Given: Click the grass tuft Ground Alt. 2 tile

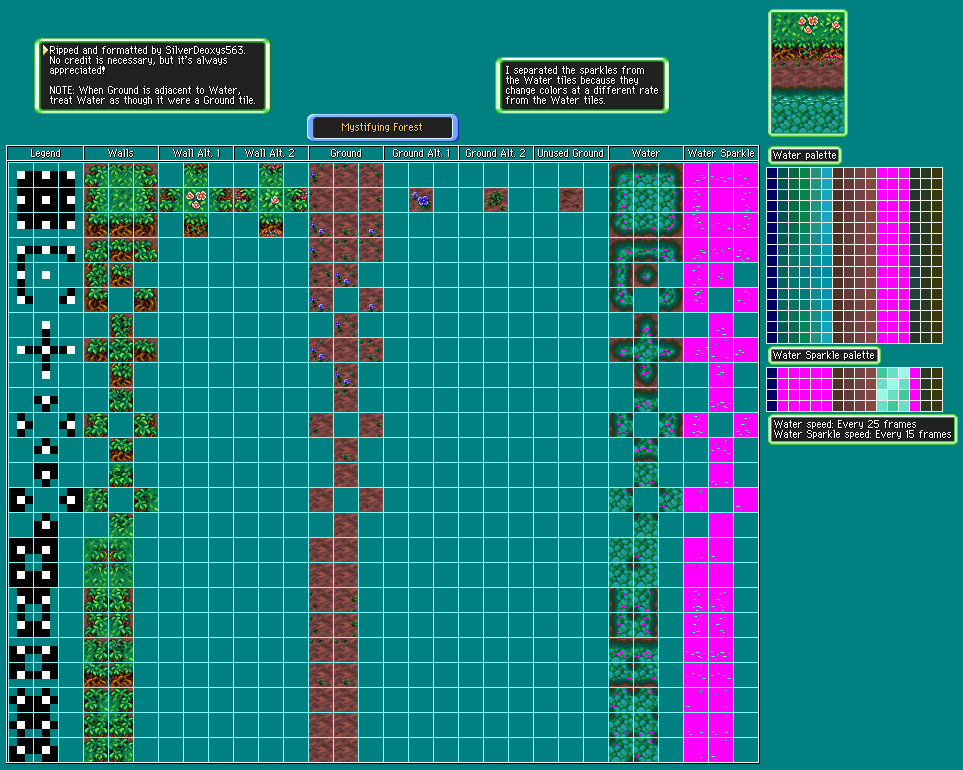Looking at the screenshot, I should [x=496, y=200].
